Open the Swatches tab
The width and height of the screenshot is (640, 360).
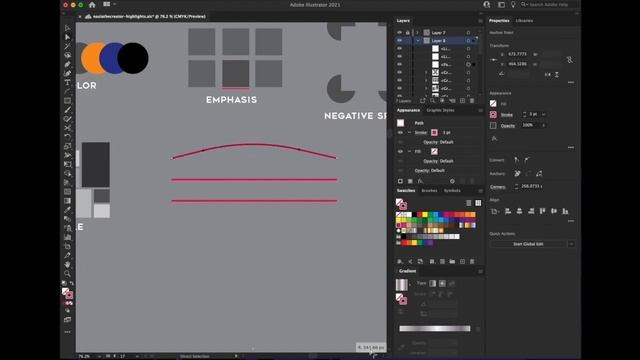(x=406, y=191)
